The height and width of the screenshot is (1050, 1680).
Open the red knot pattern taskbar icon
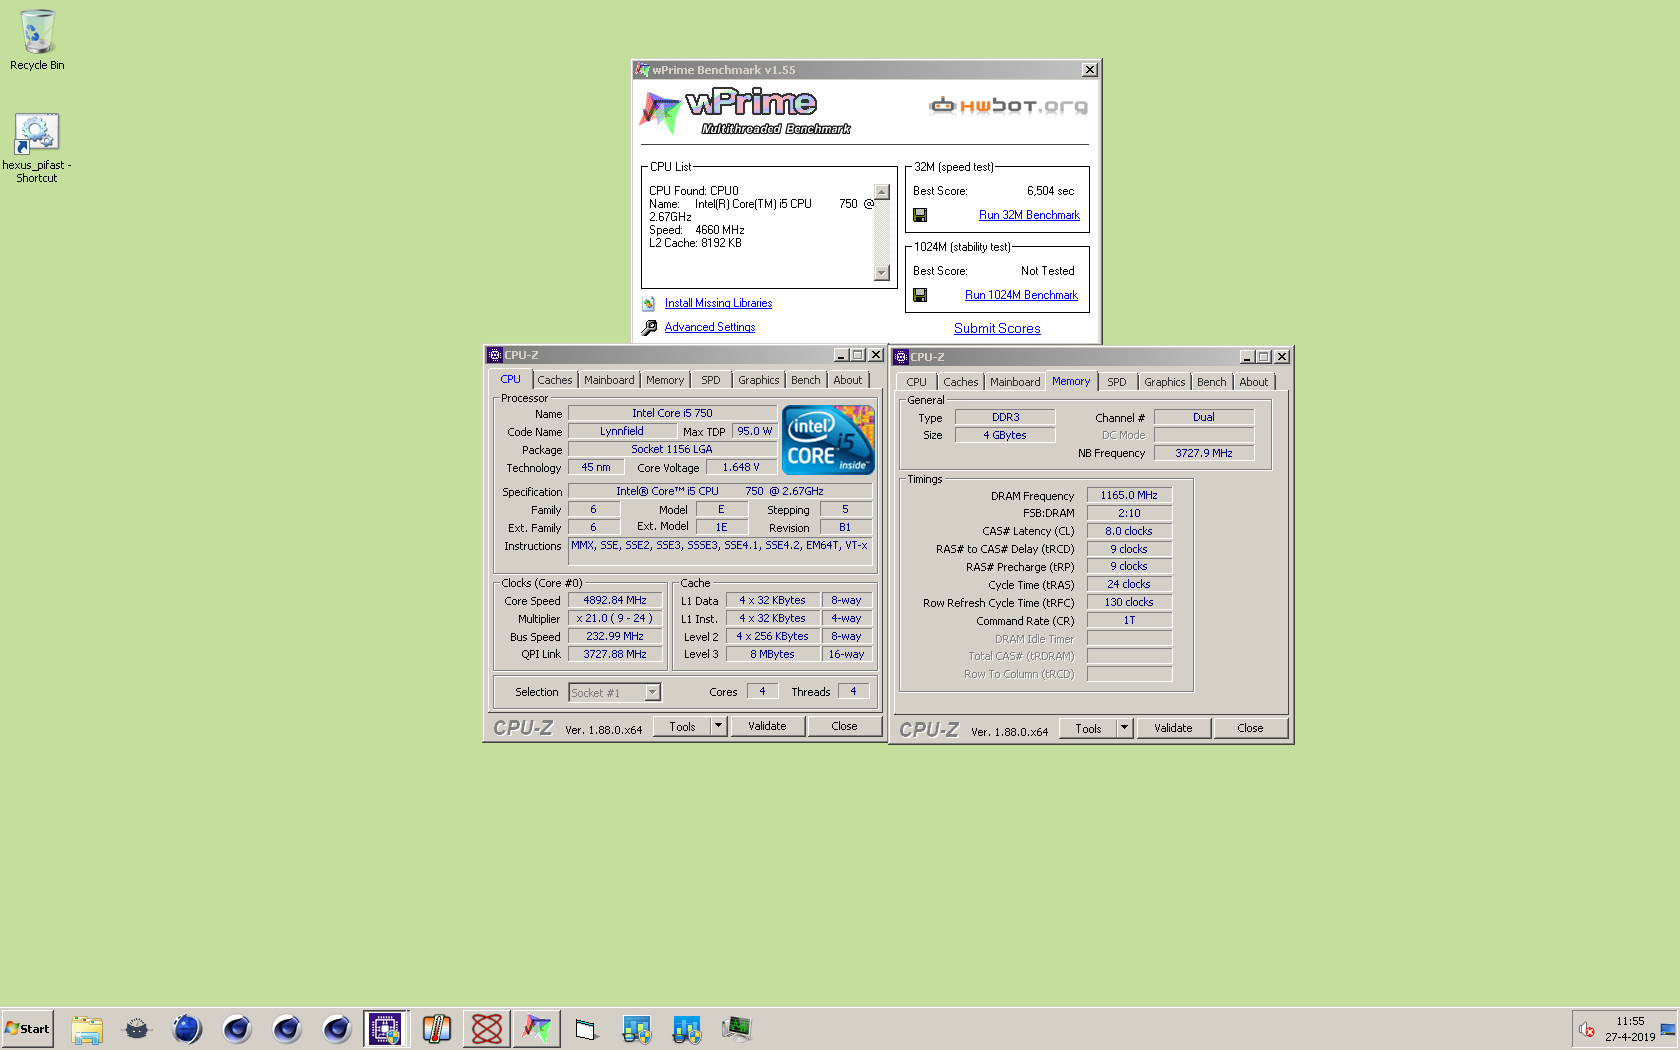pos(487,1029)
